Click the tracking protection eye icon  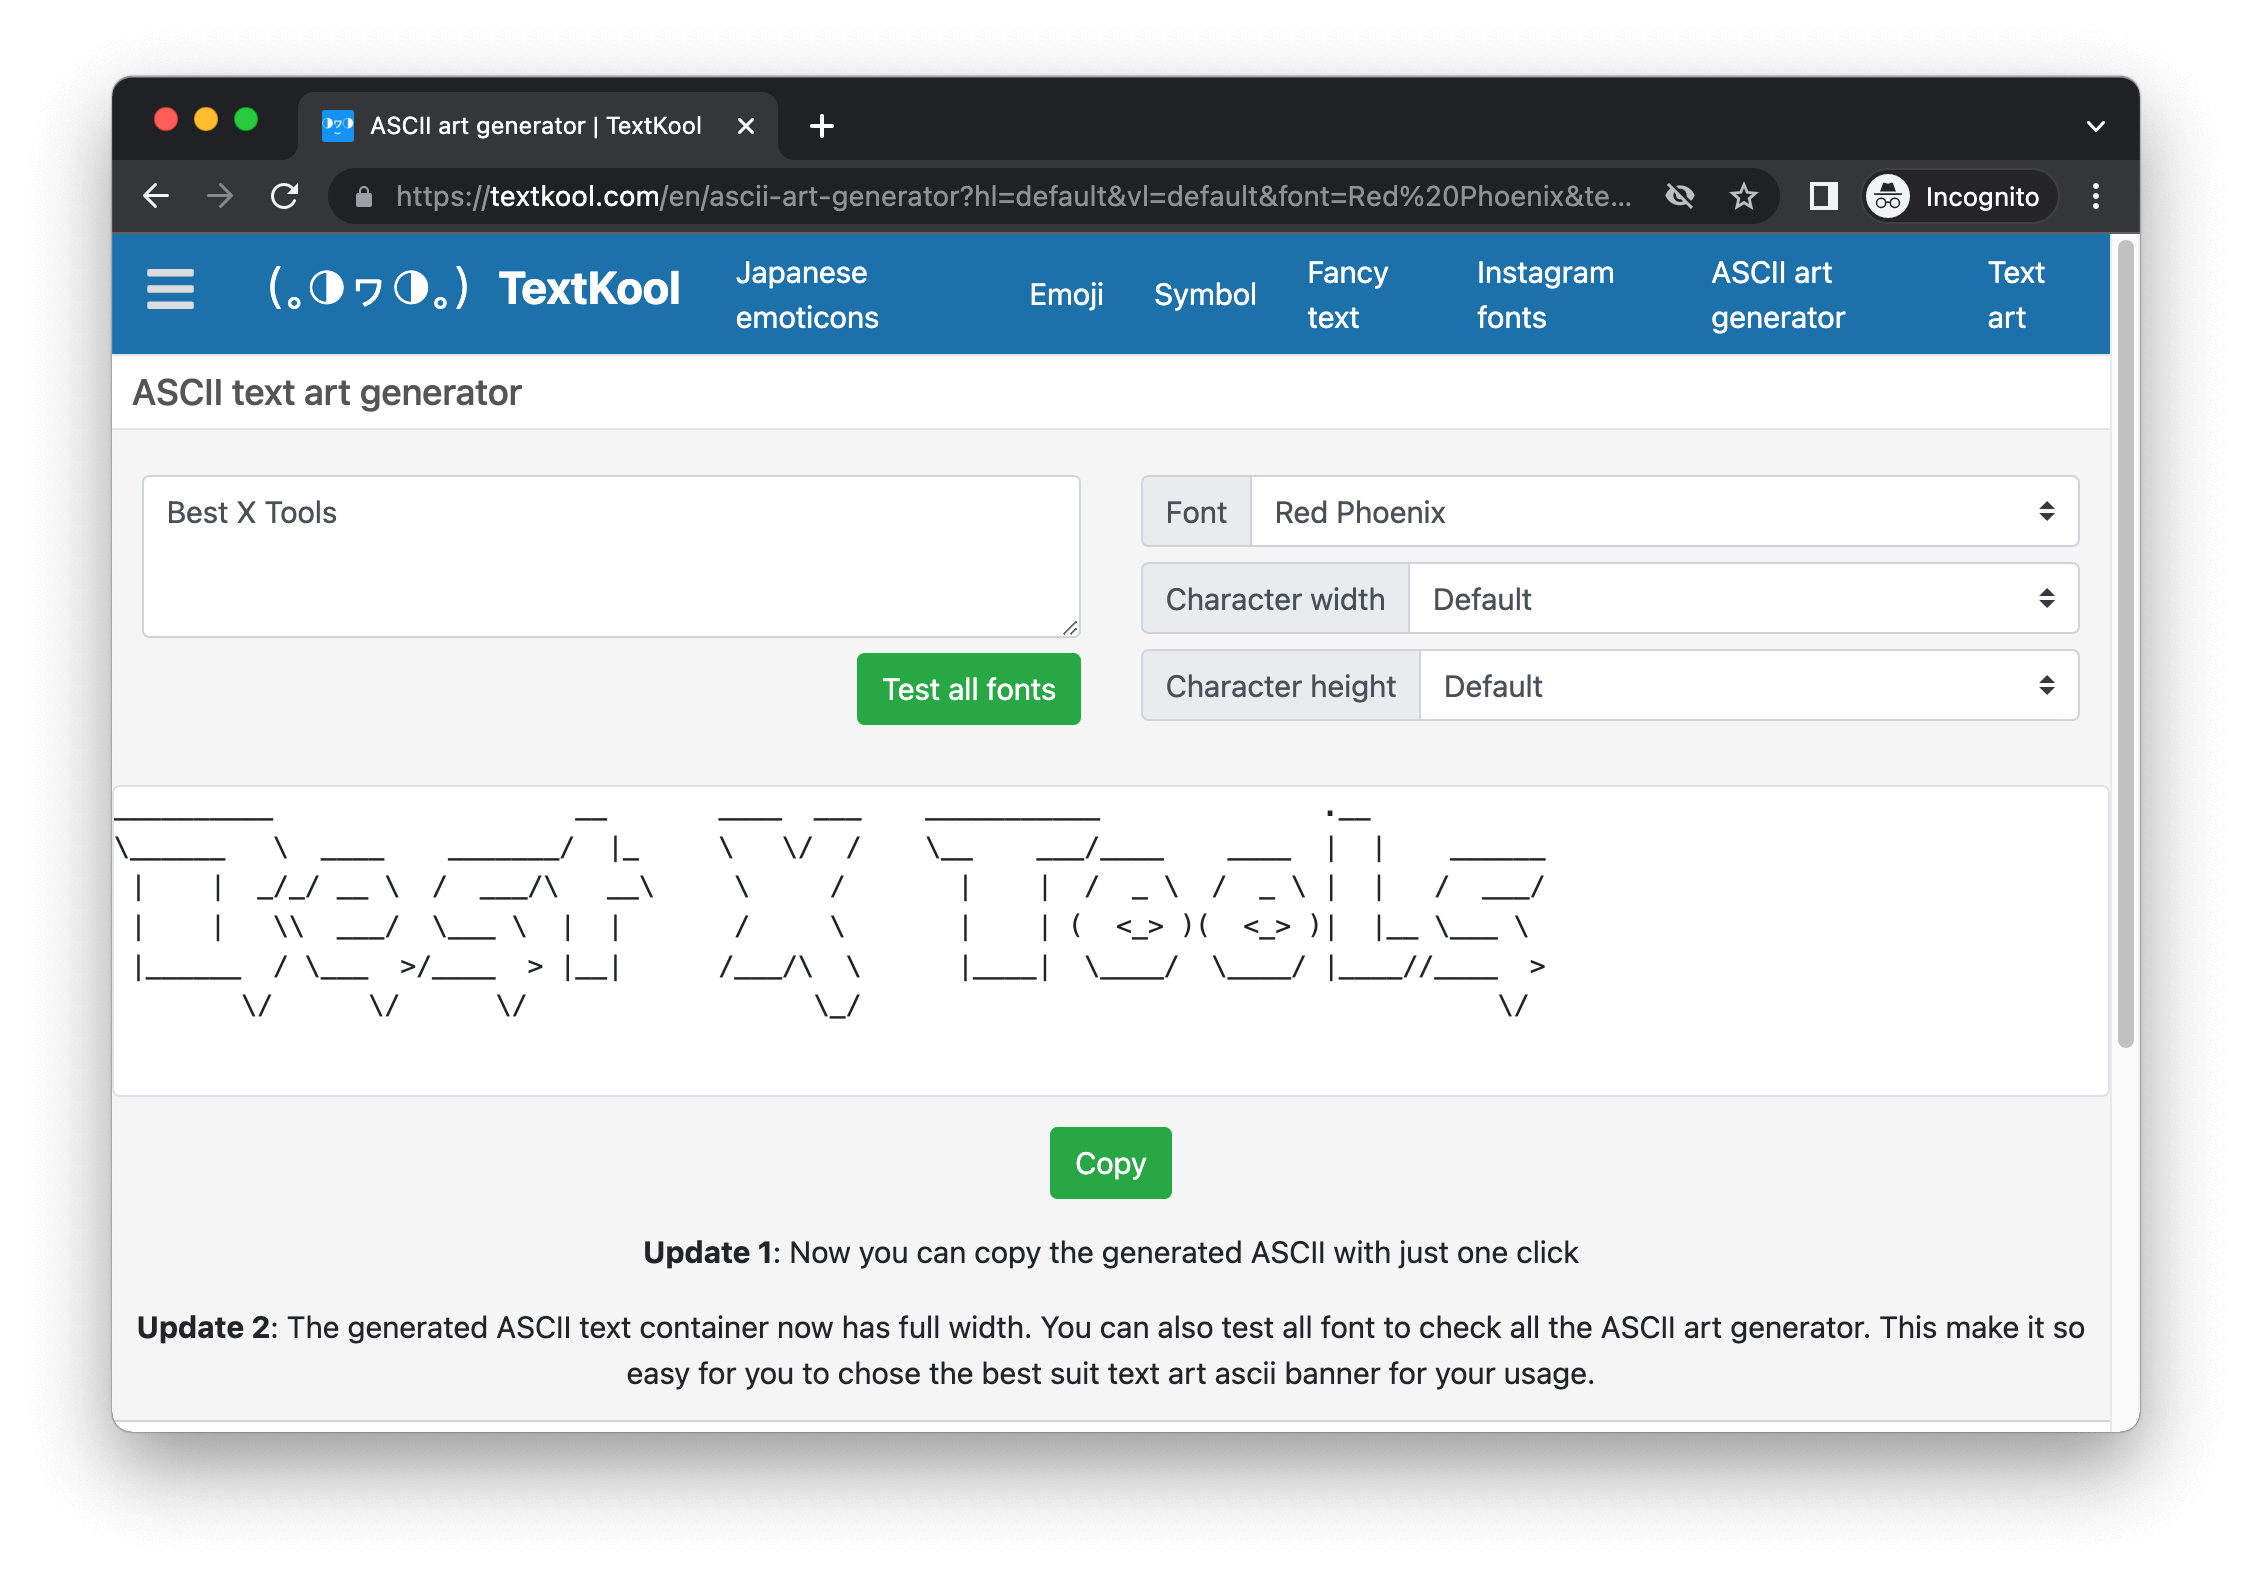(x=1680, y=196)
